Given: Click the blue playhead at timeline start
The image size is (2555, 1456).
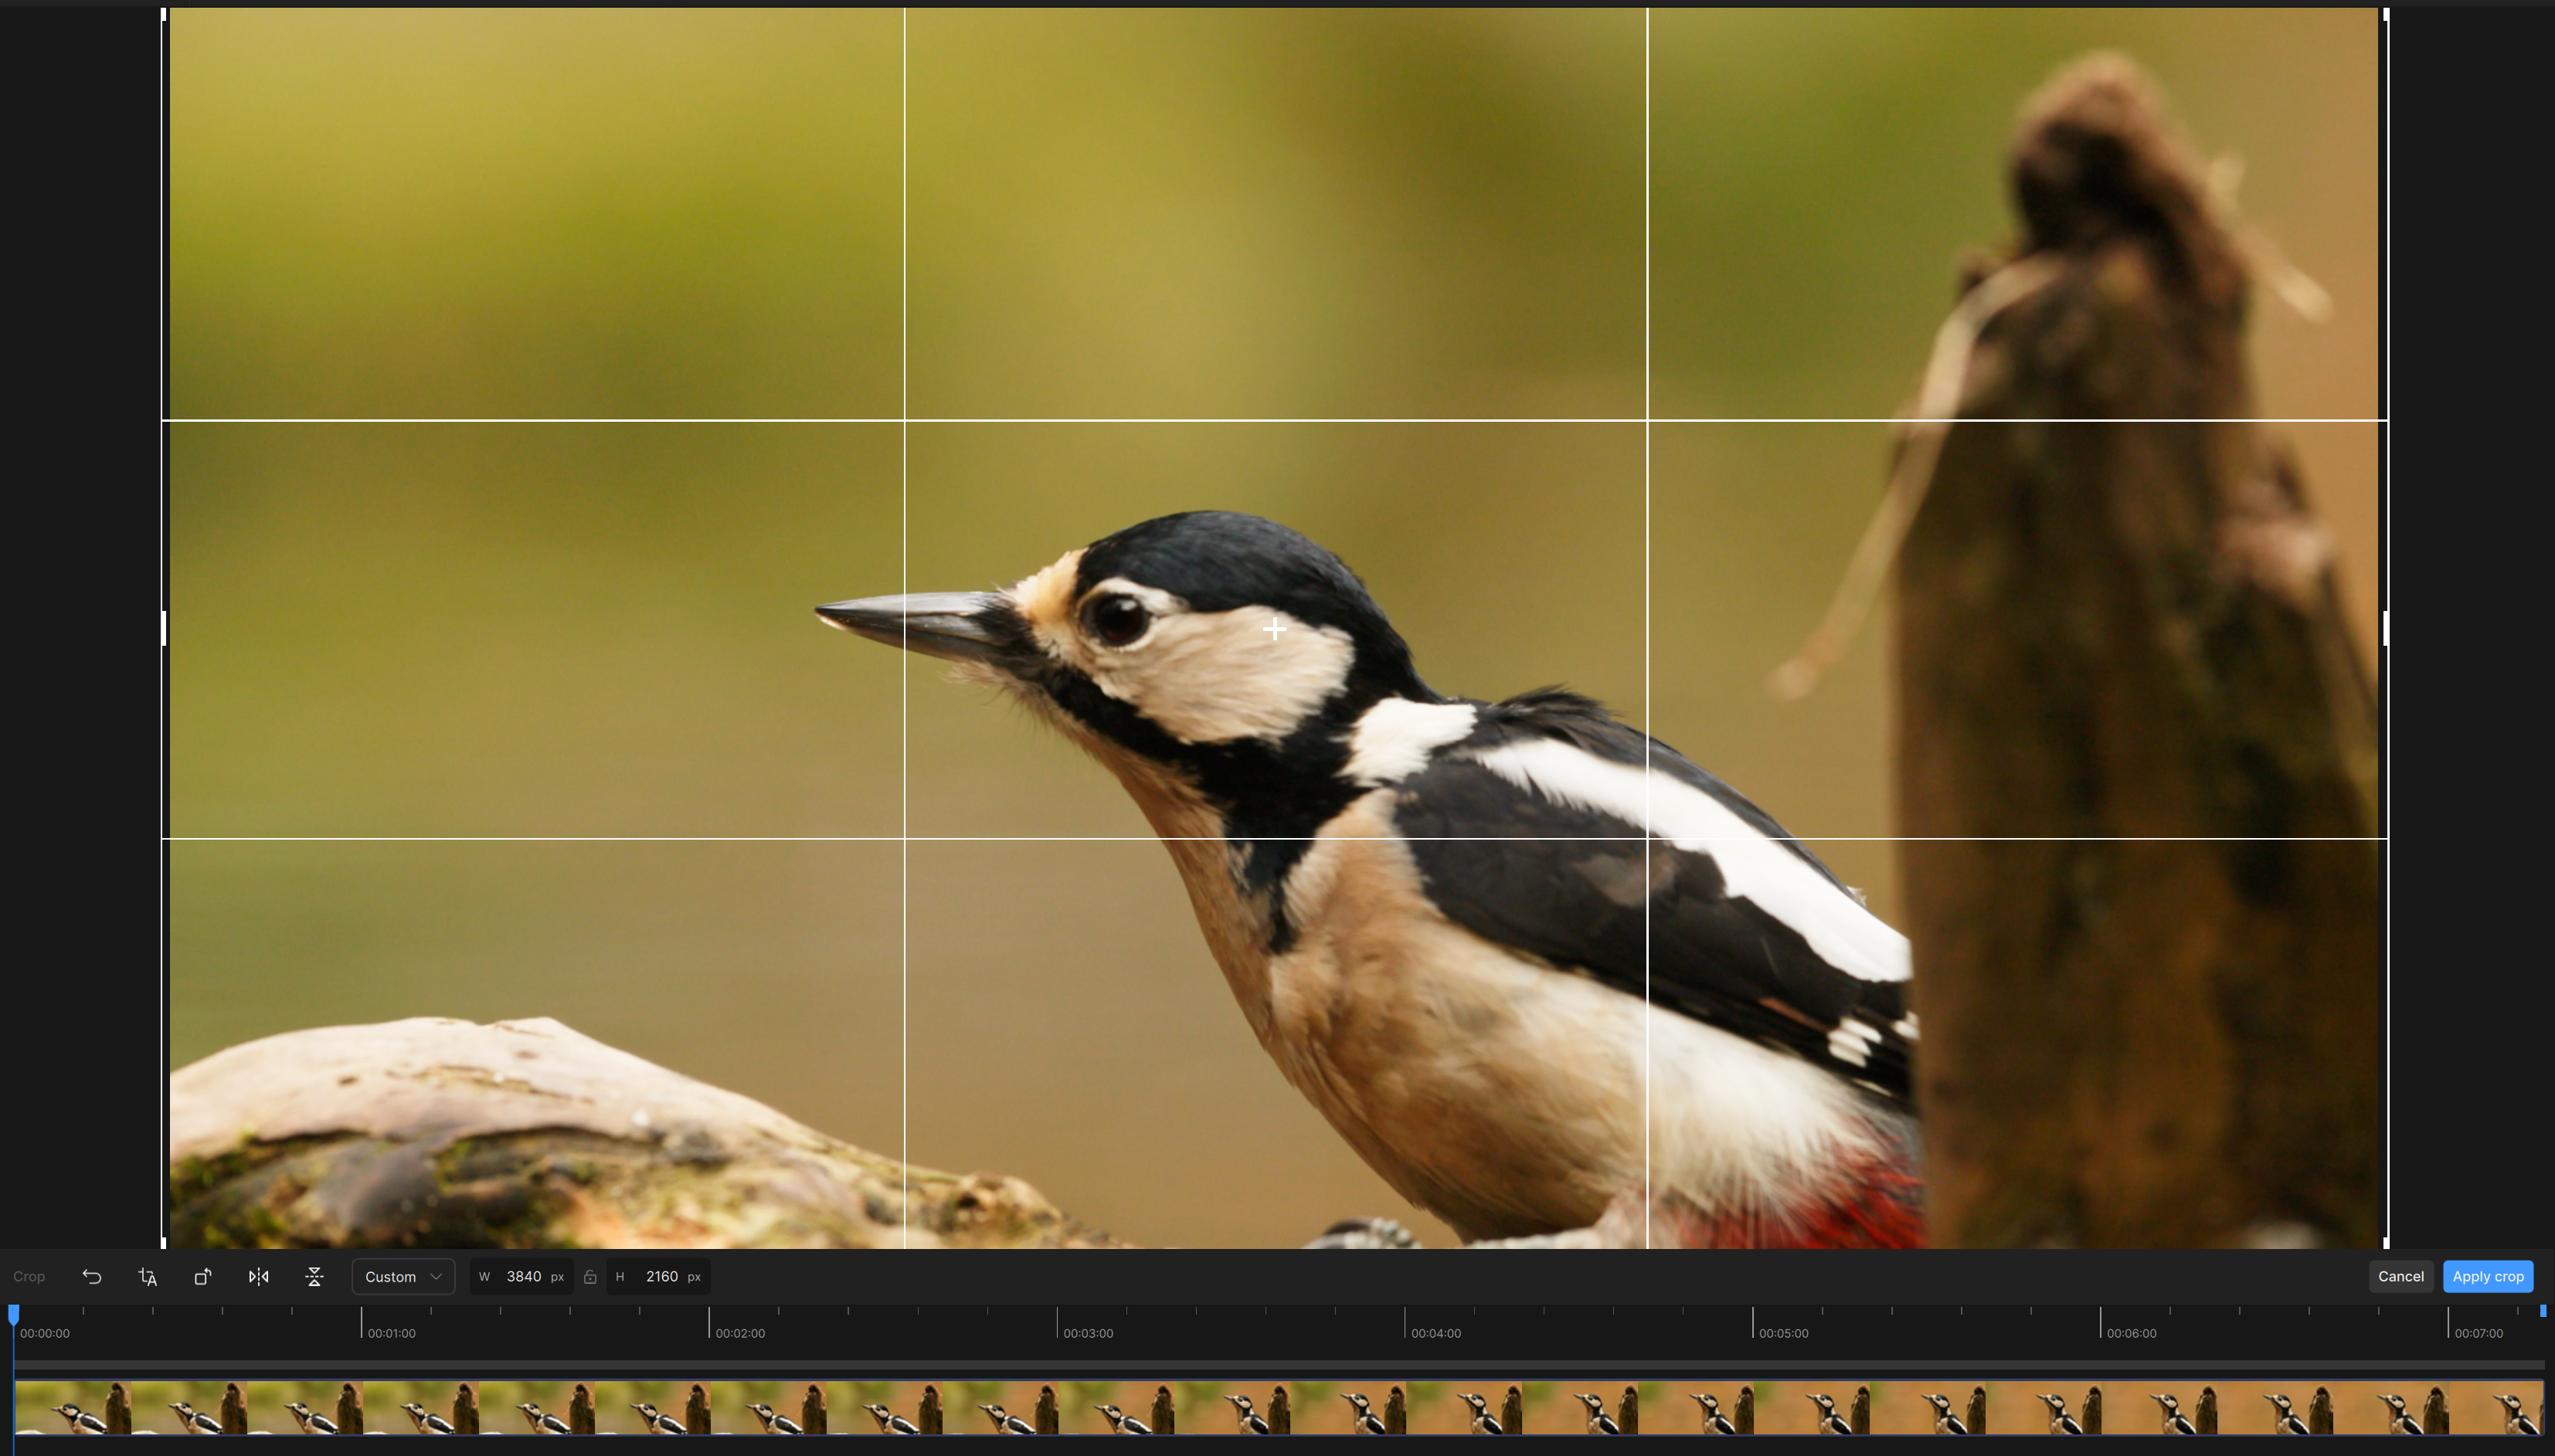Looking at the screenshot, I should coord(14,1313).
